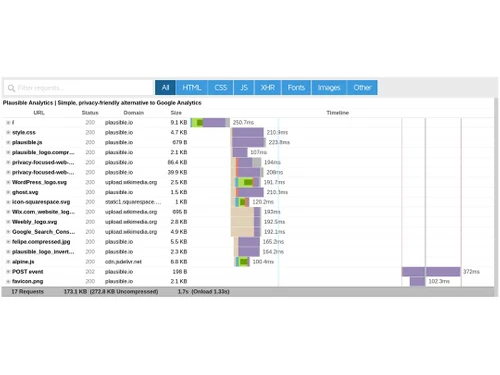Select the All filter tab
The width and height of the screenshot is (500, 375).
coord(165,88)
